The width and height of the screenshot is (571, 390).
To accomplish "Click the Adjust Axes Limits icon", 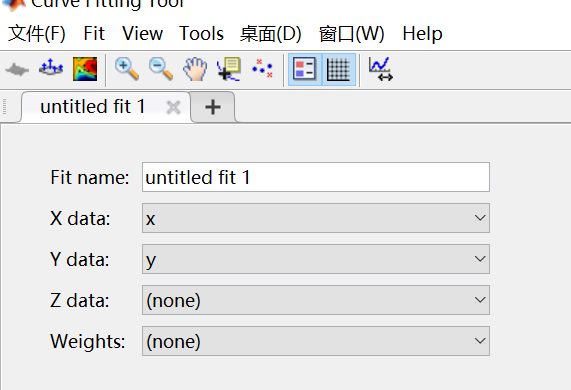I will tap(381, 69).
